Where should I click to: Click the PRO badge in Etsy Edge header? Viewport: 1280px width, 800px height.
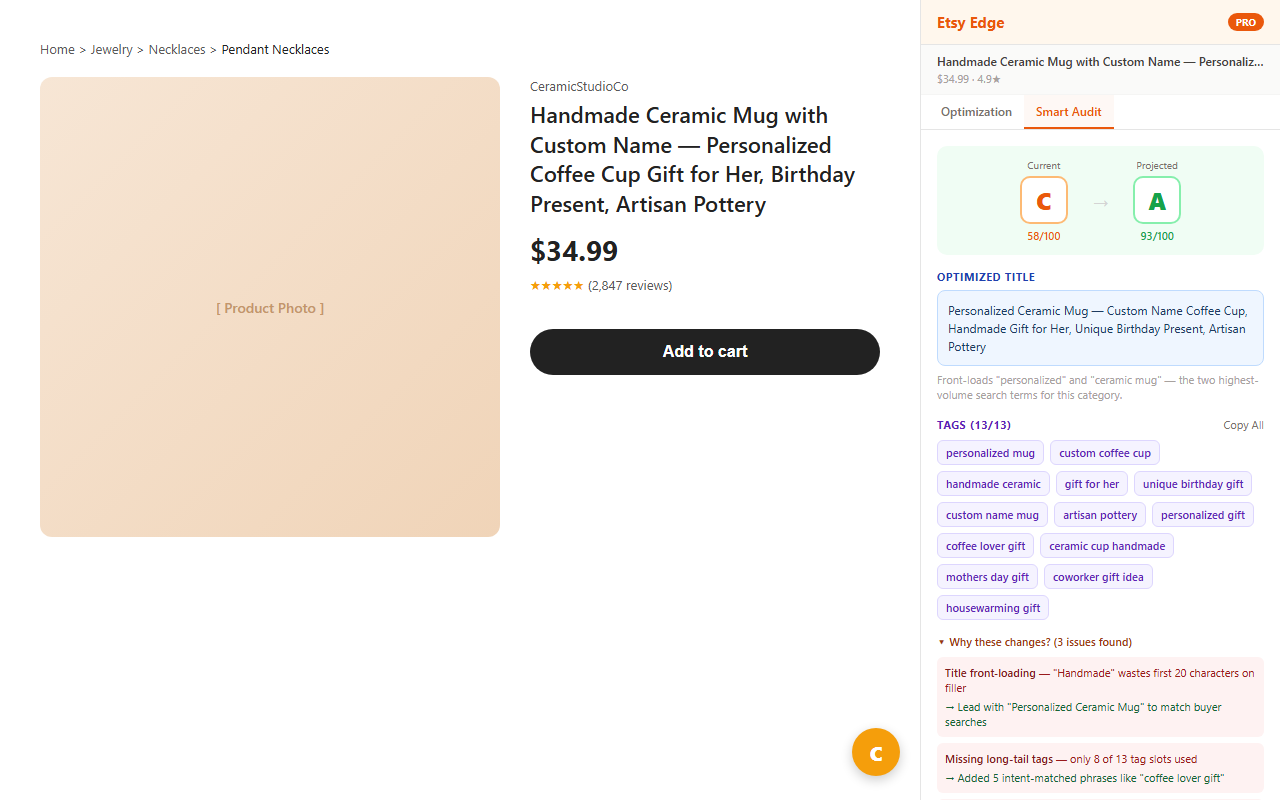tap(1245, 23)
